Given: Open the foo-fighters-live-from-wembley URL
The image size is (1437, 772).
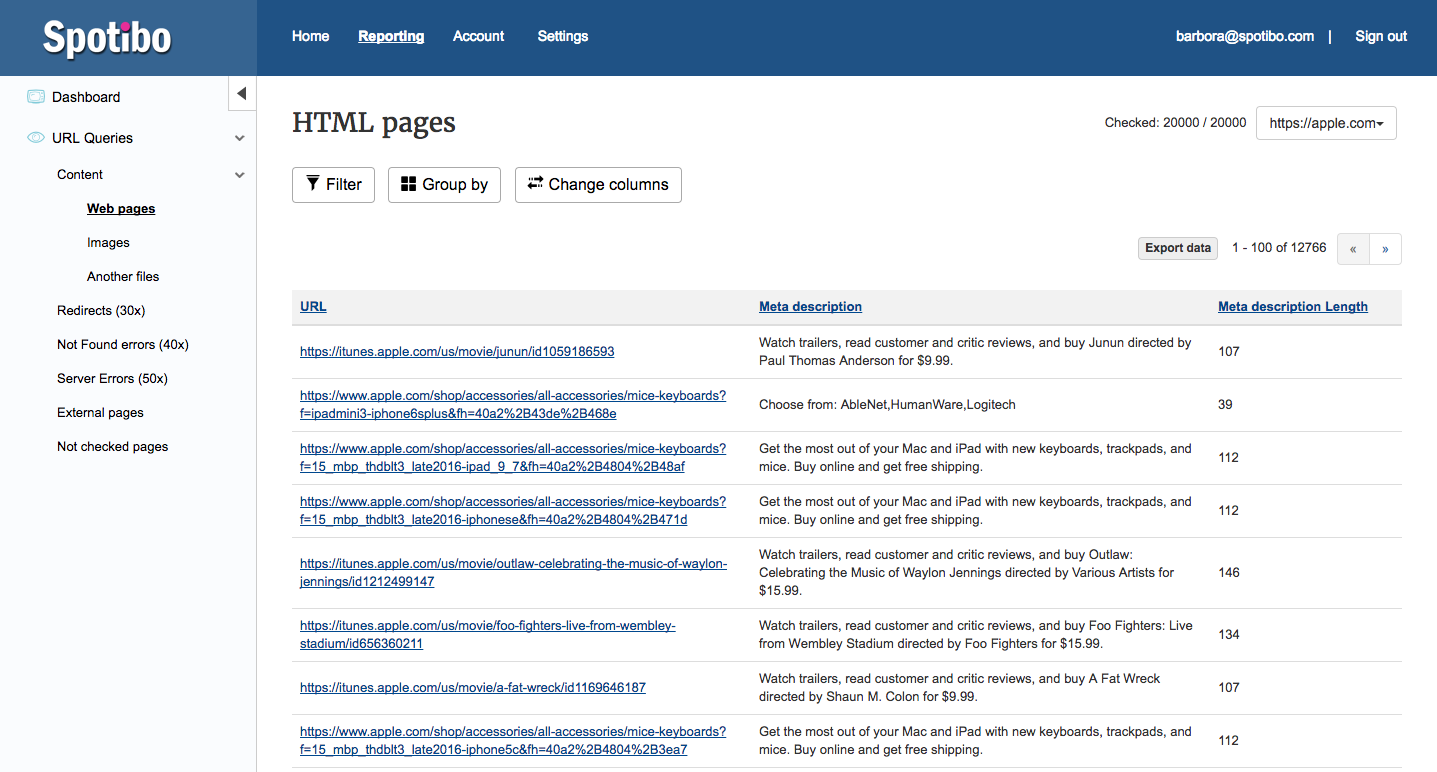Looking at the screenshot, I should coord(488,635).
